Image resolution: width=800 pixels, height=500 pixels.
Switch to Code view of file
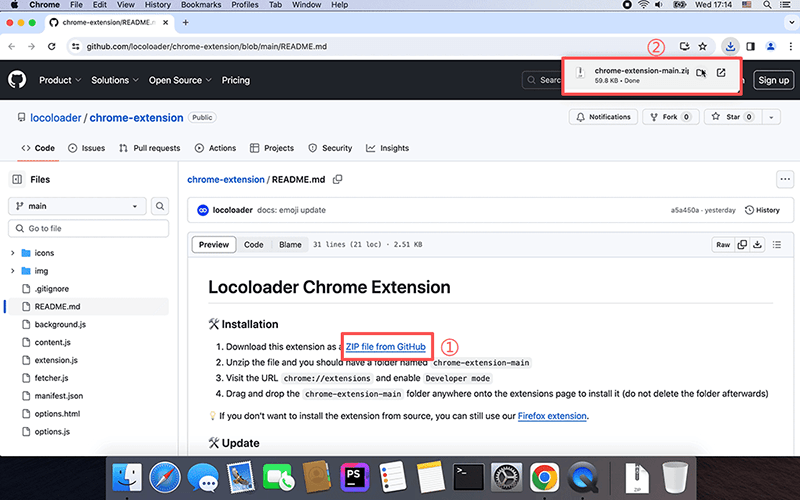(x=254, y=244)
